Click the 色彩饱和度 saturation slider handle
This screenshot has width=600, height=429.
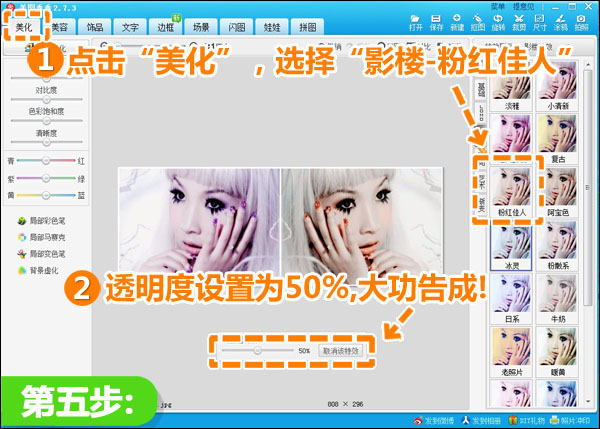(x=47, y=121)
